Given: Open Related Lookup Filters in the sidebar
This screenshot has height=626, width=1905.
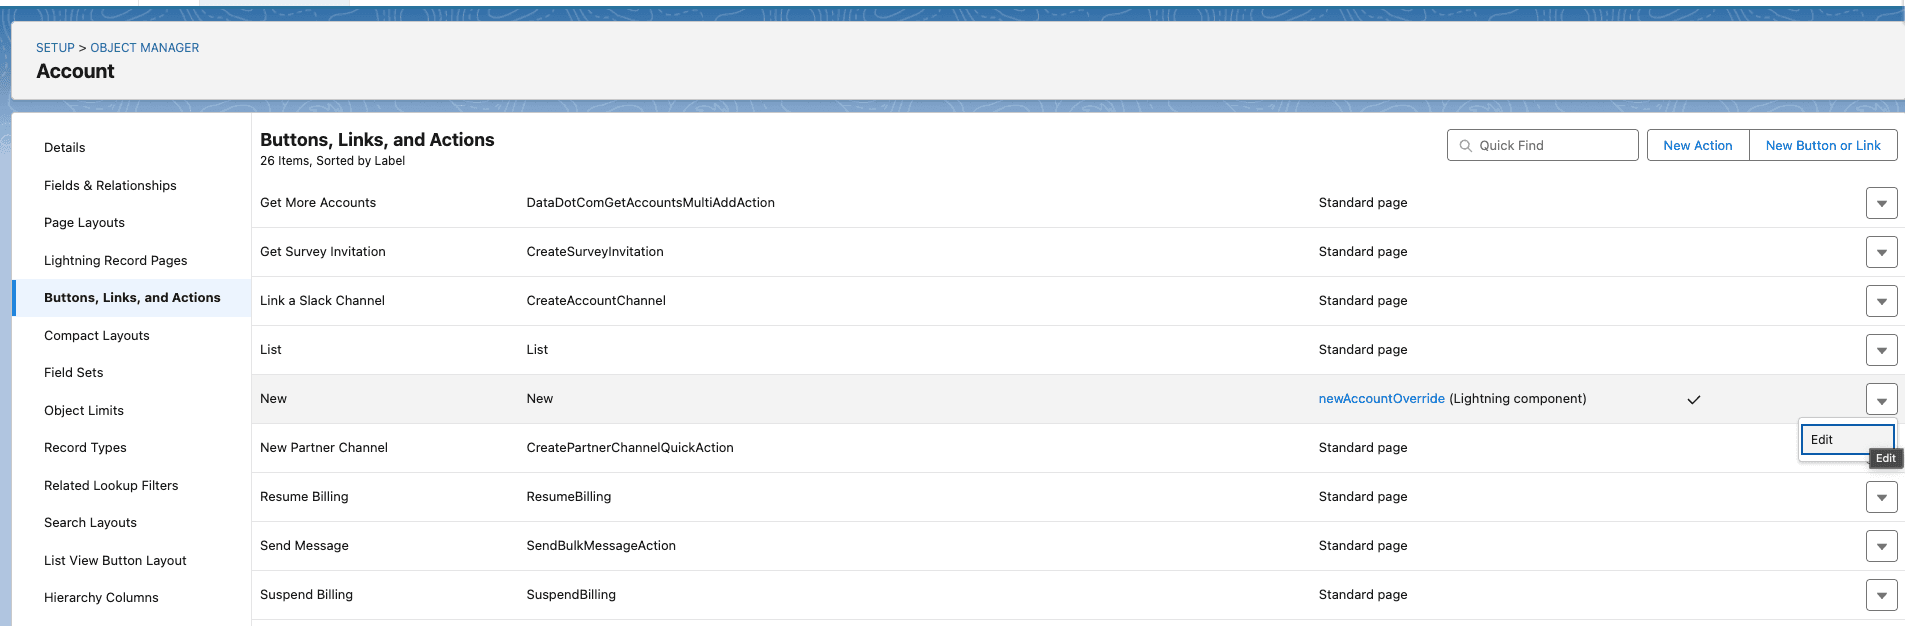Looking at the screenshot, I should pos(111,485).
